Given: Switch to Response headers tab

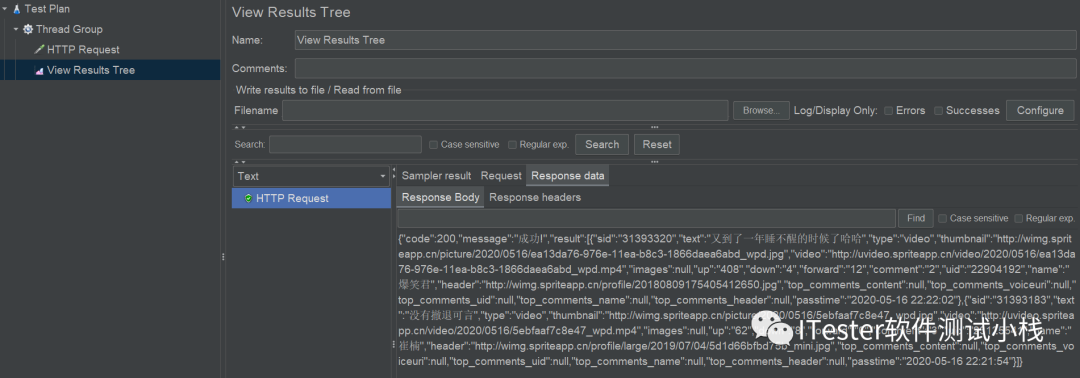Looking at the screenshot, I should click(x=534, y=198).
